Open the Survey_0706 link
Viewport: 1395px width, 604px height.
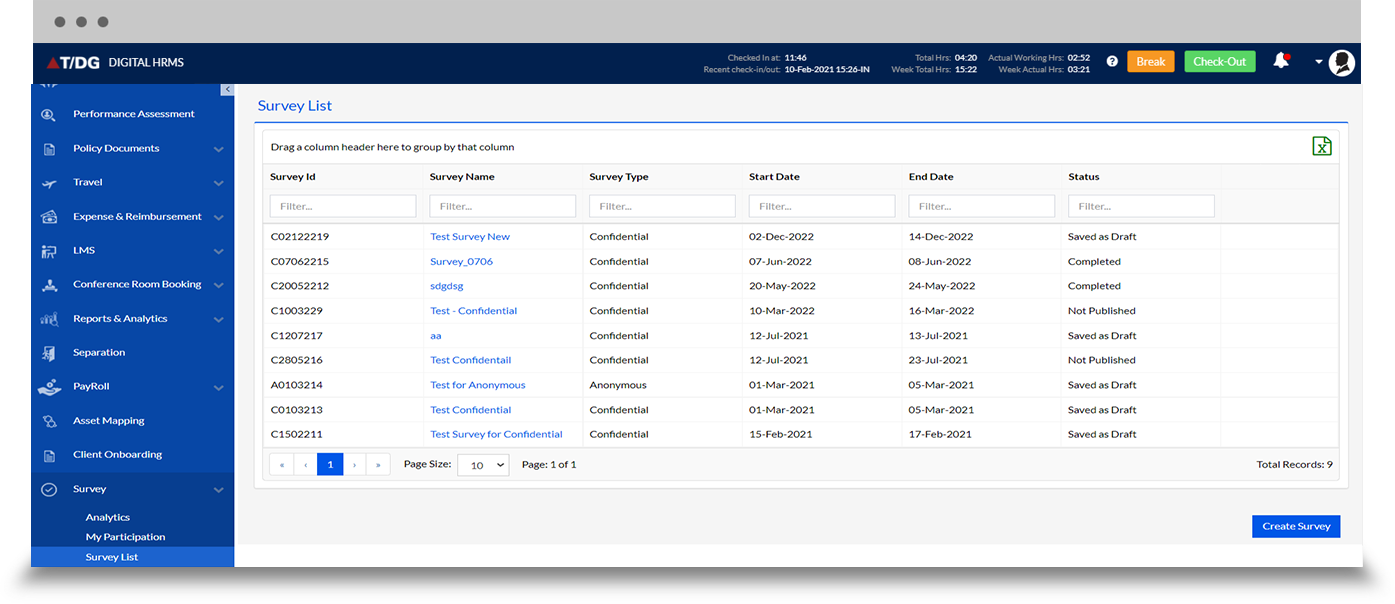point(461,262)
